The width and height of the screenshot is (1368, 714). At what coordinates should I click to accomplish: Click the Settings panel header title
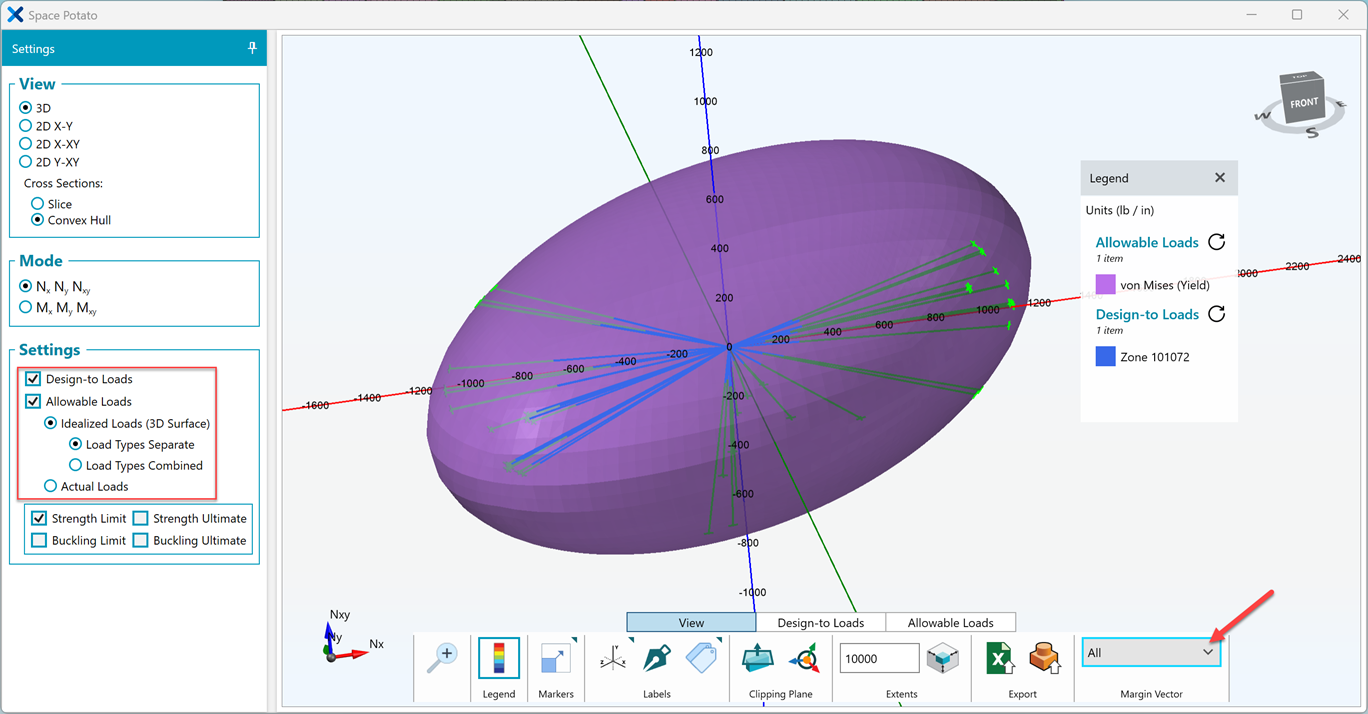pos(33,48)
